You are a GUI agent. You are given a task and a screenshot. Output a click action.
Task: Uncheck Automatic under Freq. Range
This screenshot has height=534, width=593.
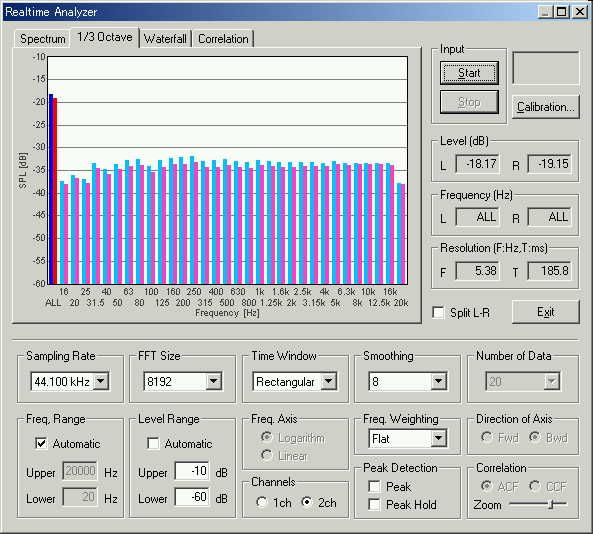tap(41, 443)
